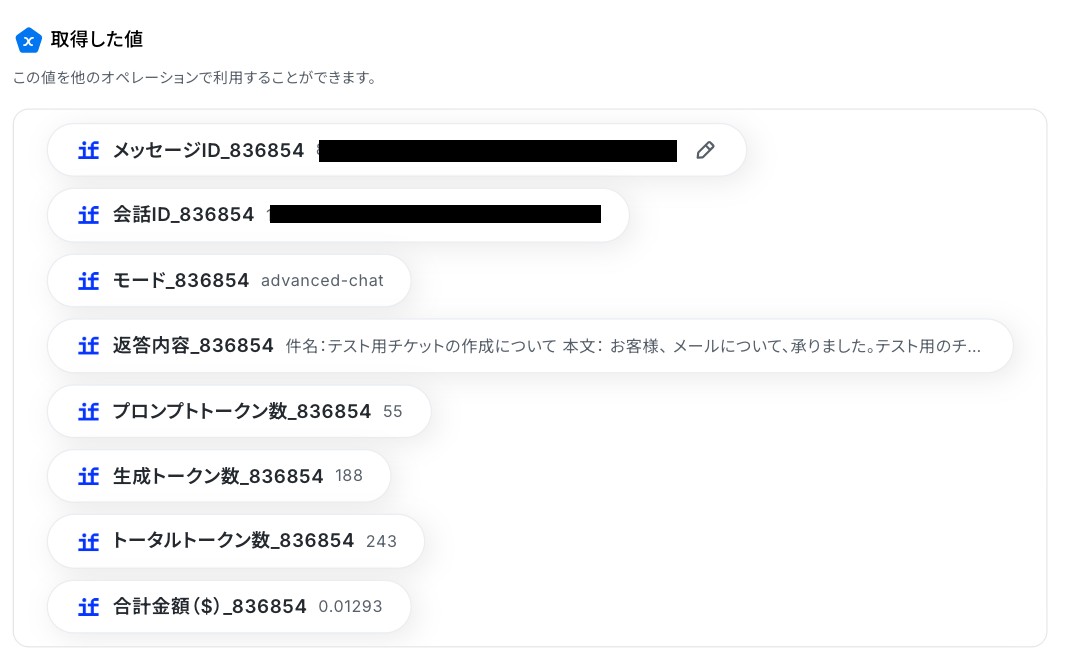Screen dimensions: 1070x650
Task: Click the Dify icon on モード_836854
Action: pyautogui.click(x=89, y=280)
